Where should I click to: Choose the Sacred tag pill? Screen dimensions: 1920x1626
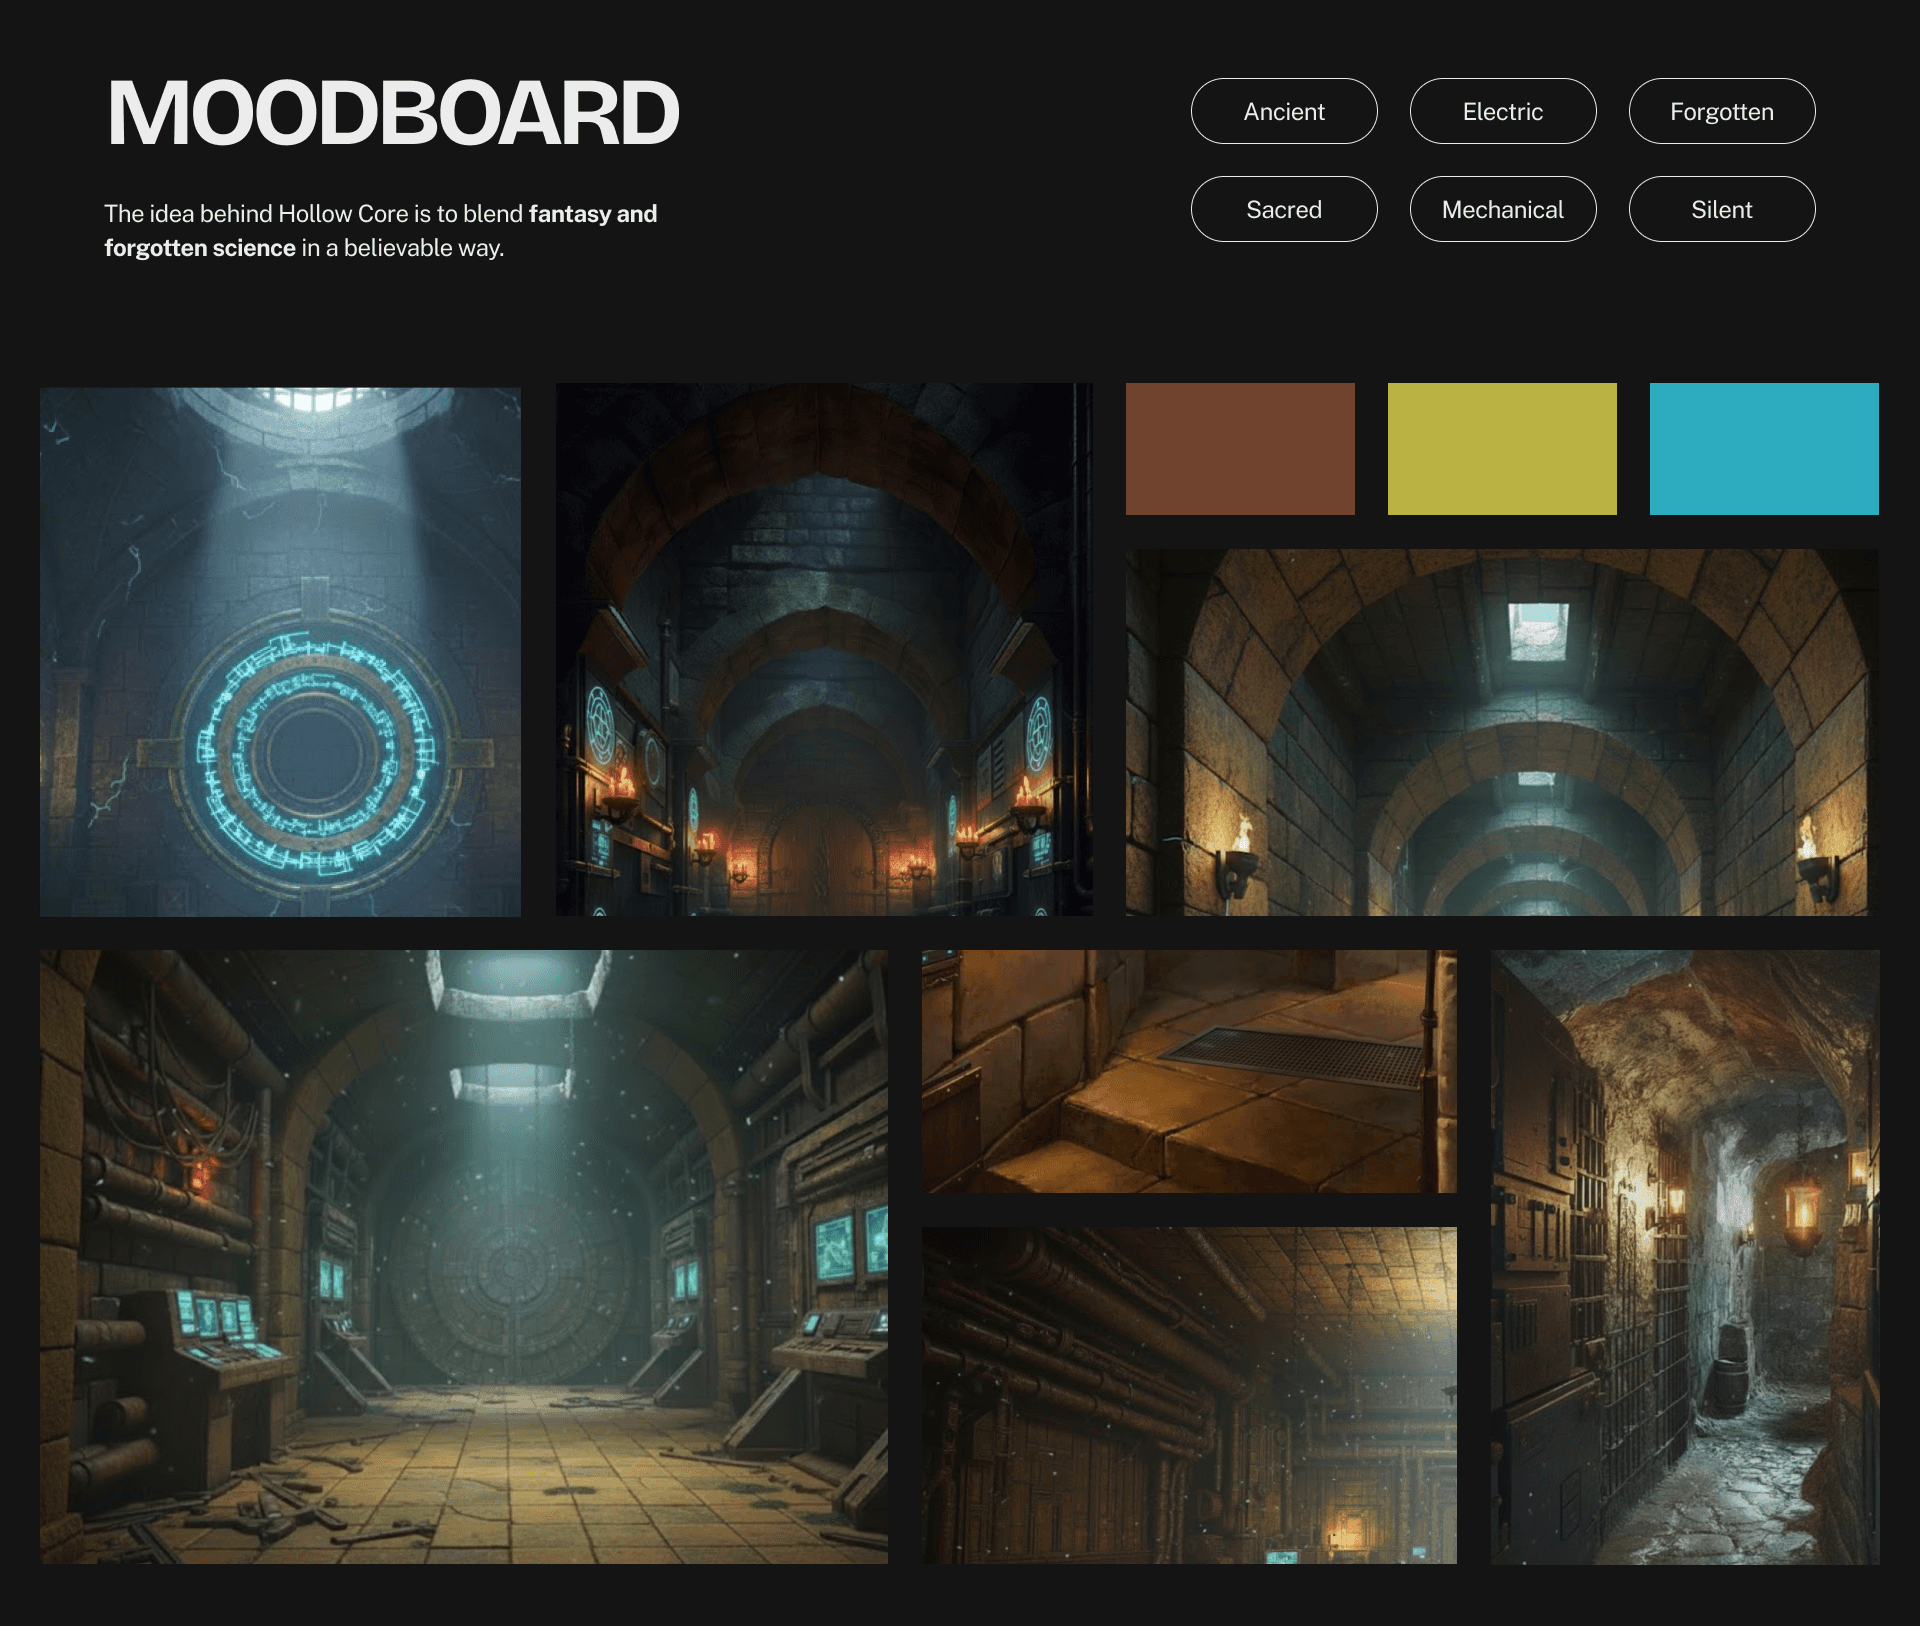pos(1283,209)
